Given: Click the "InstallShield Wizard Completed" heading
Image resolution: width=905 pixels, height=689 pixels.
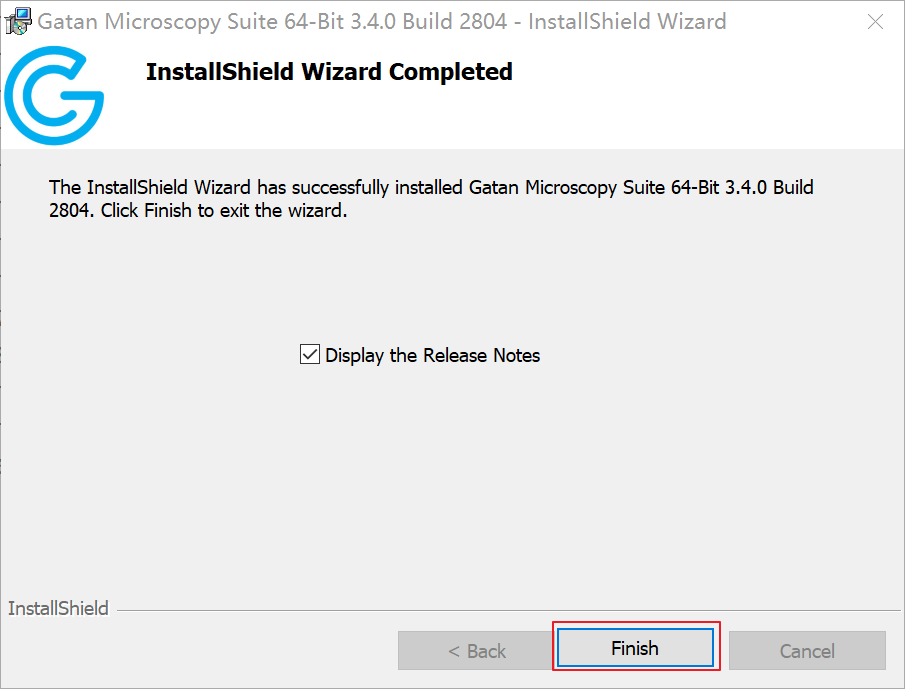Looking at the screenshot, I should [329, 72].
